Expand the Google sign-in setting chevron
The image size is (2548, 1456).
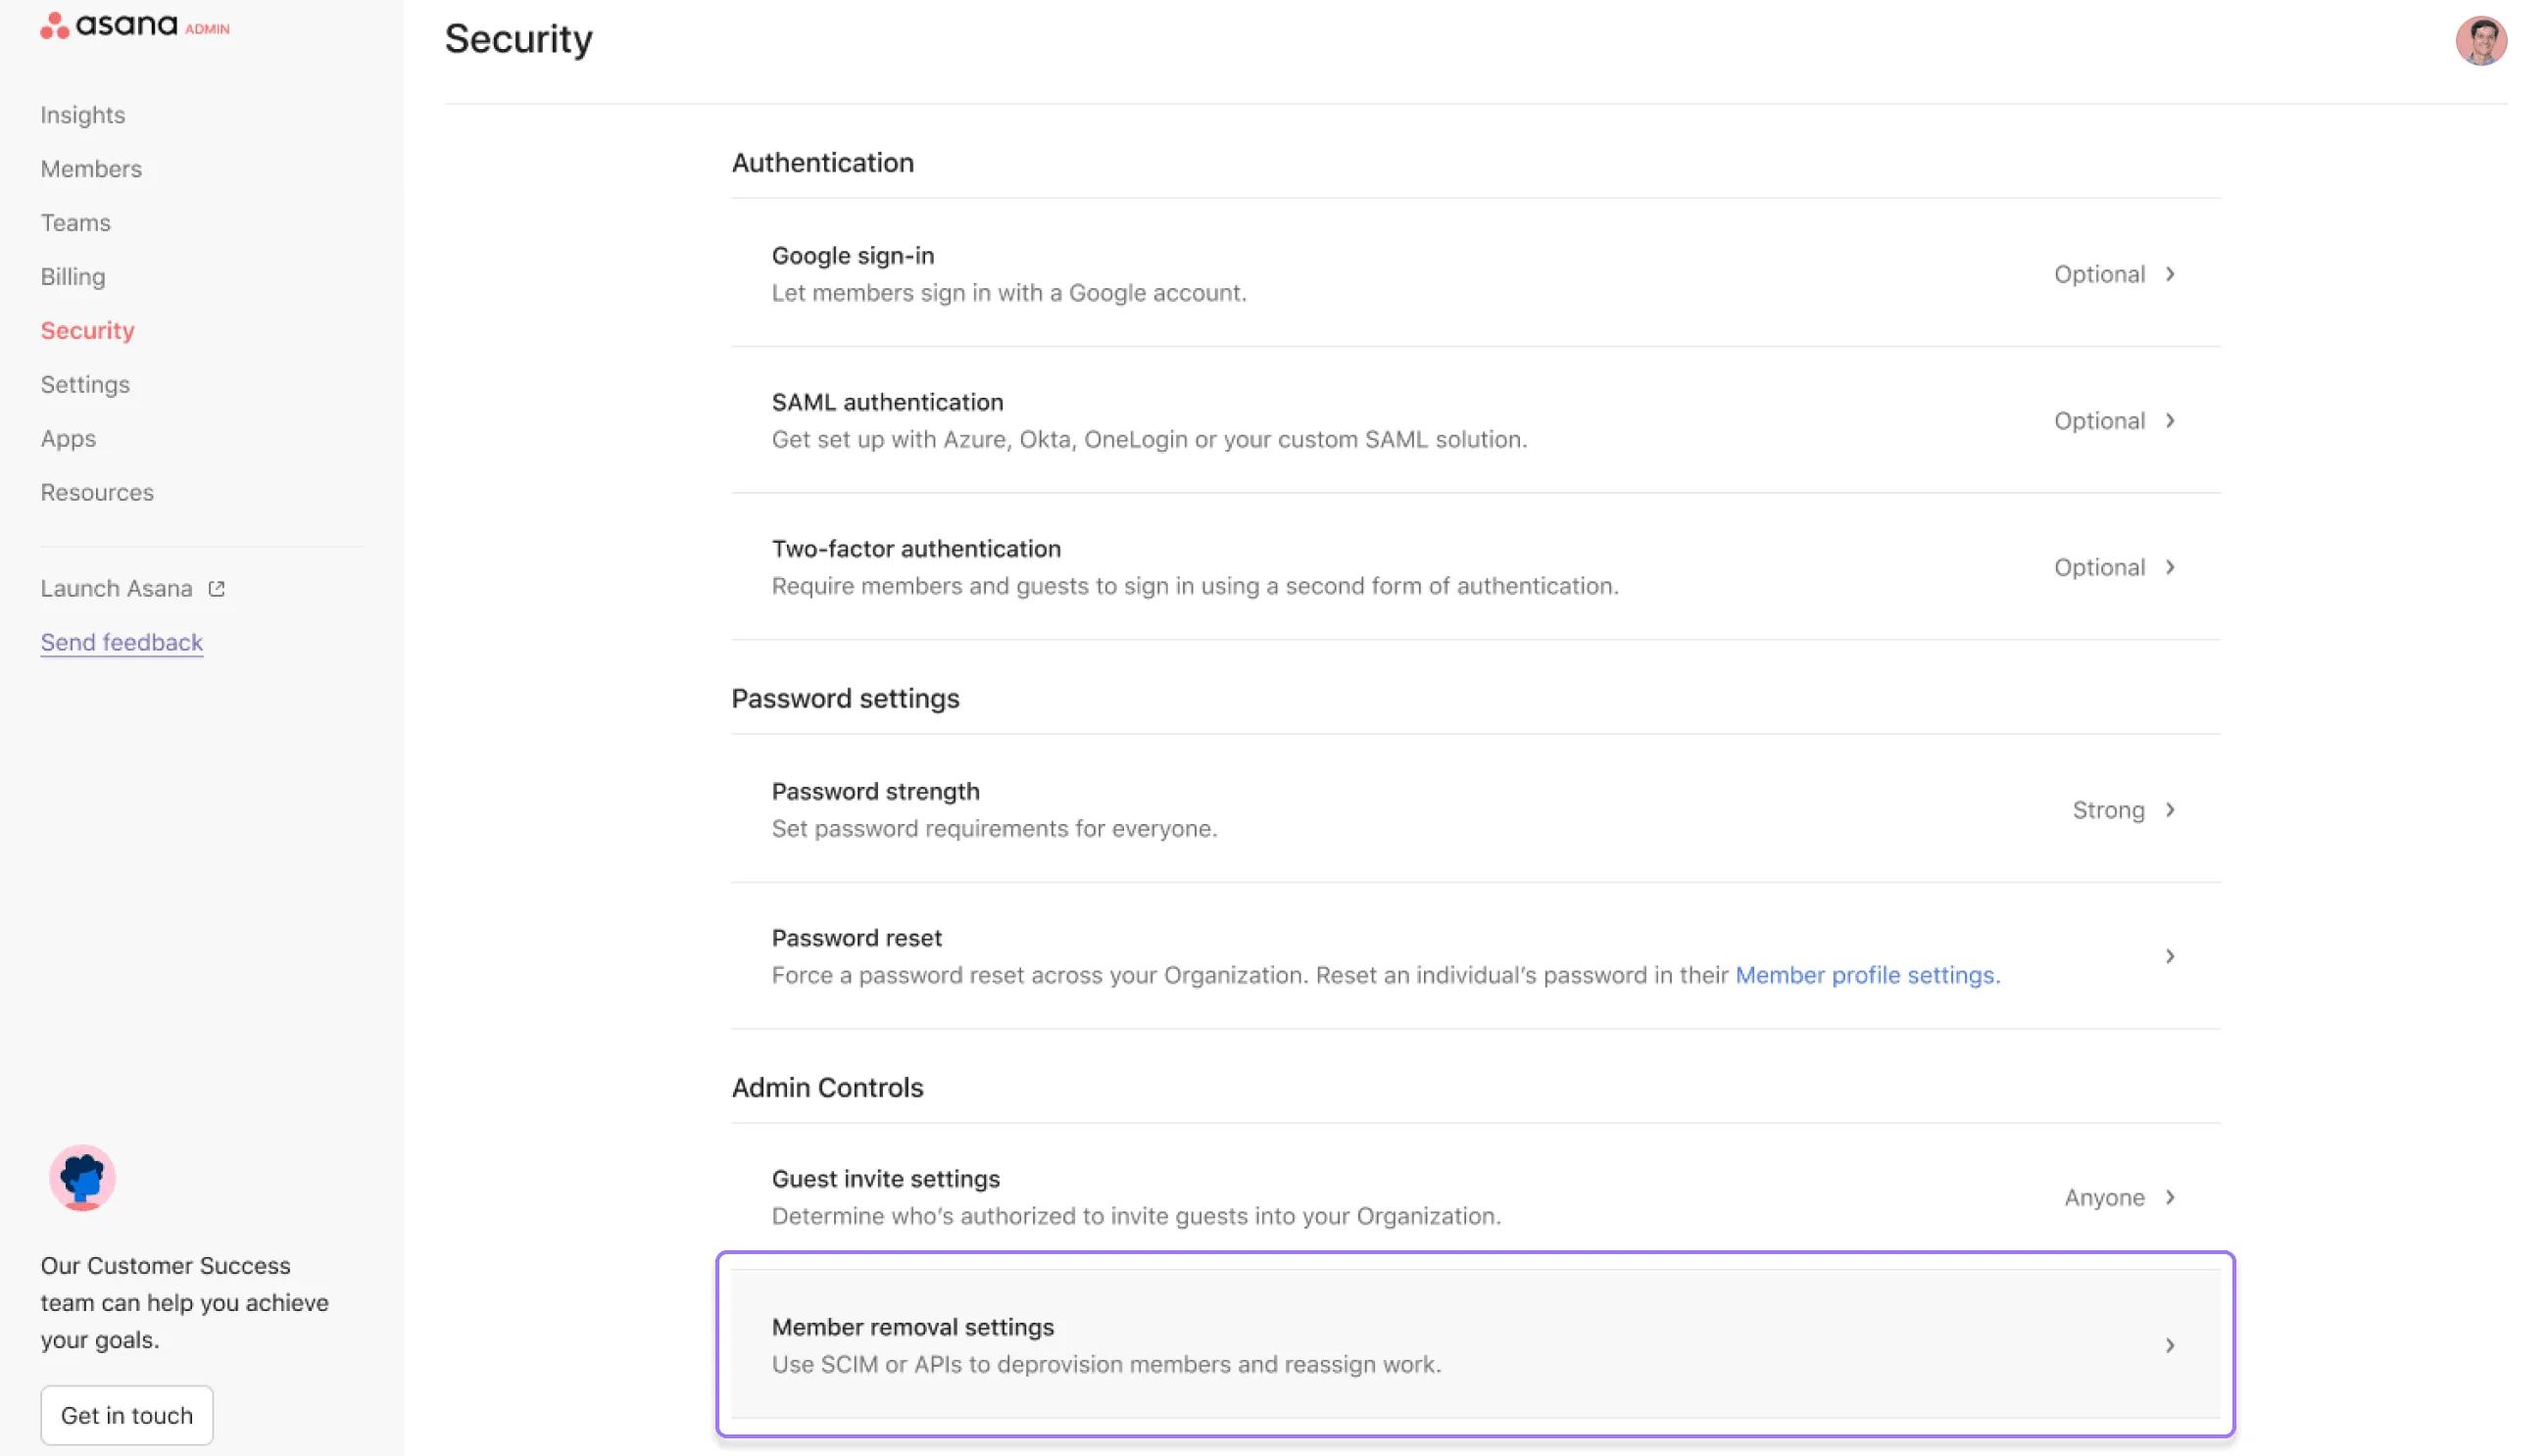point(2170,274)
